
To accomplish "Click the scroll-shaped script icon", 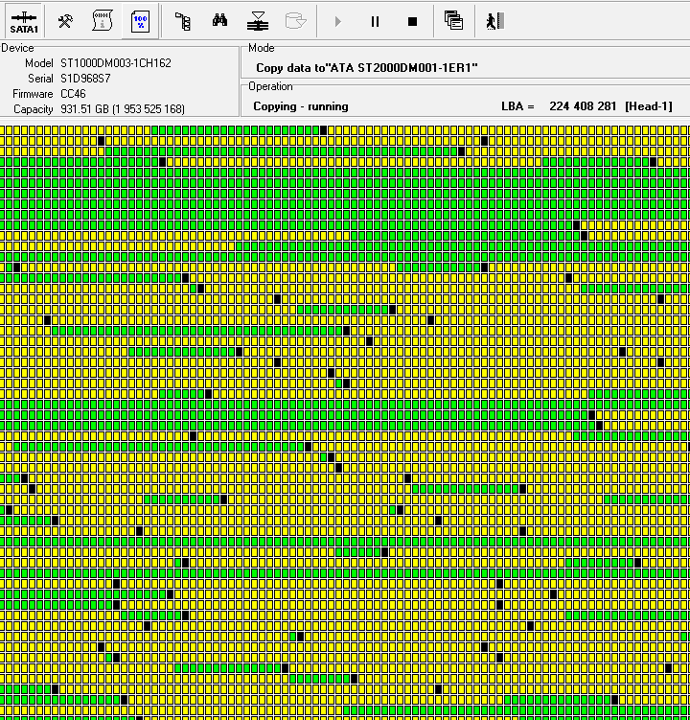I will (101, 21).
